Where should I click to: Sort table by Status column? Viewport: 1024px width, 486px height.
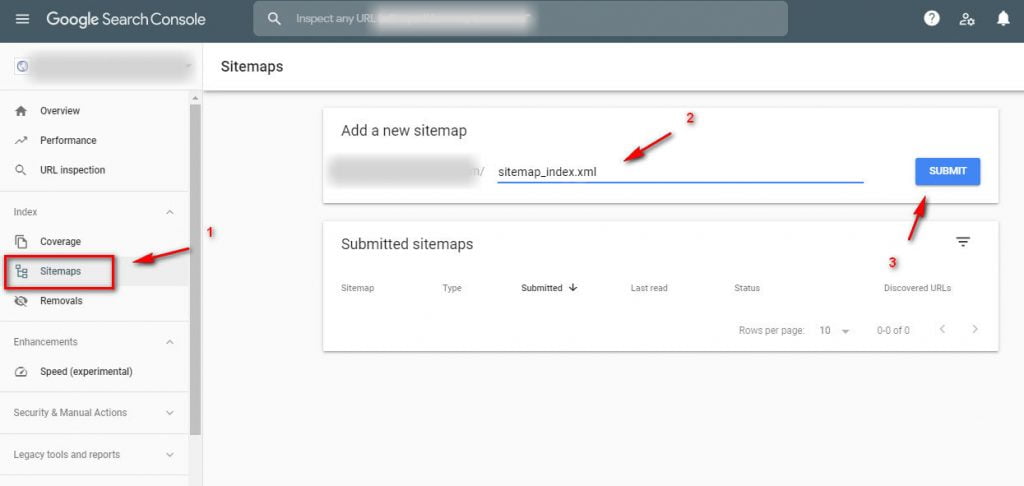click(x=746, y=288)
